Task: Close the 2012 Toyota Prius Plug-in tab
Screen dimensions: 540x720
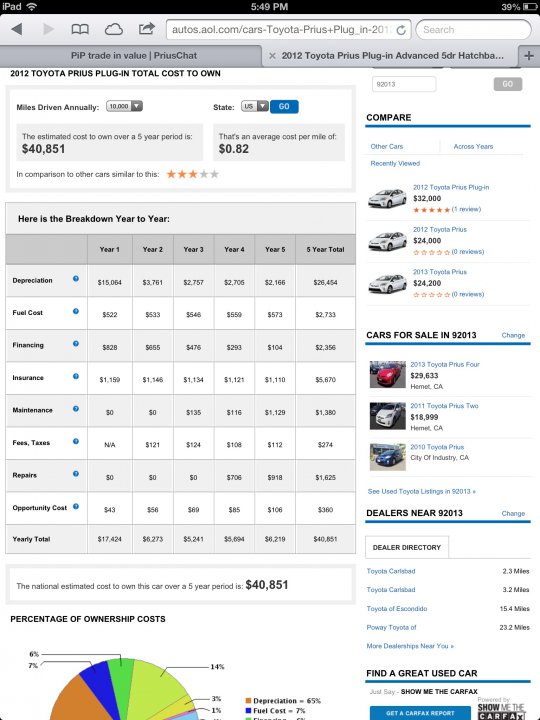Action: (272, 56)
